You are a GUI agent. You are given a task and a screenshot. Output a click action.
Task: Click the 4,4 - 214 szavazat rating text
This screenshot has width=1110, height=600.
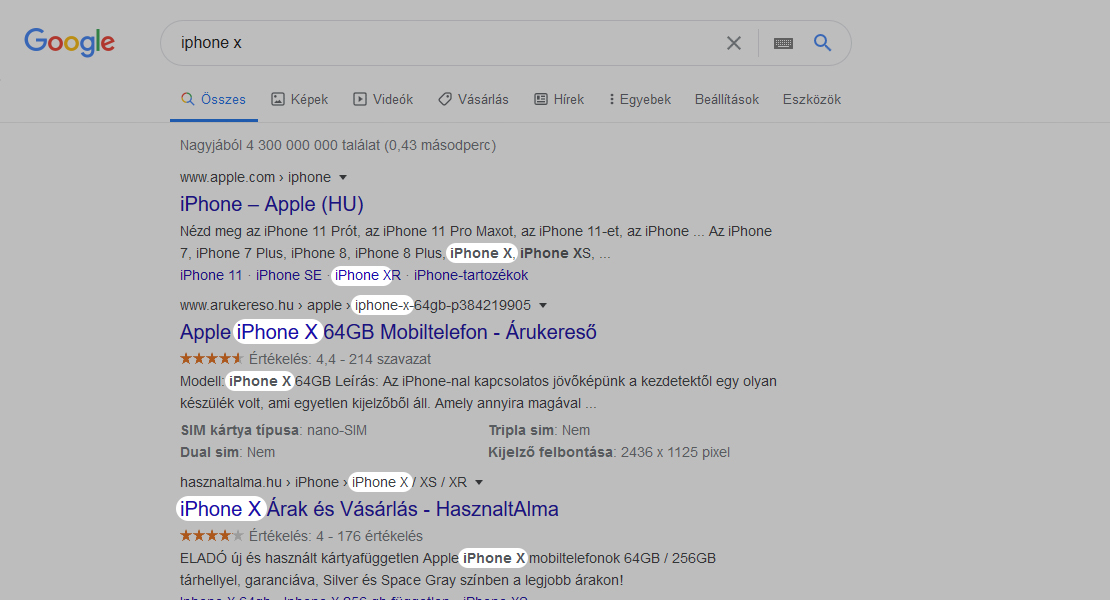pyautogui.click(x=340, y=359)
